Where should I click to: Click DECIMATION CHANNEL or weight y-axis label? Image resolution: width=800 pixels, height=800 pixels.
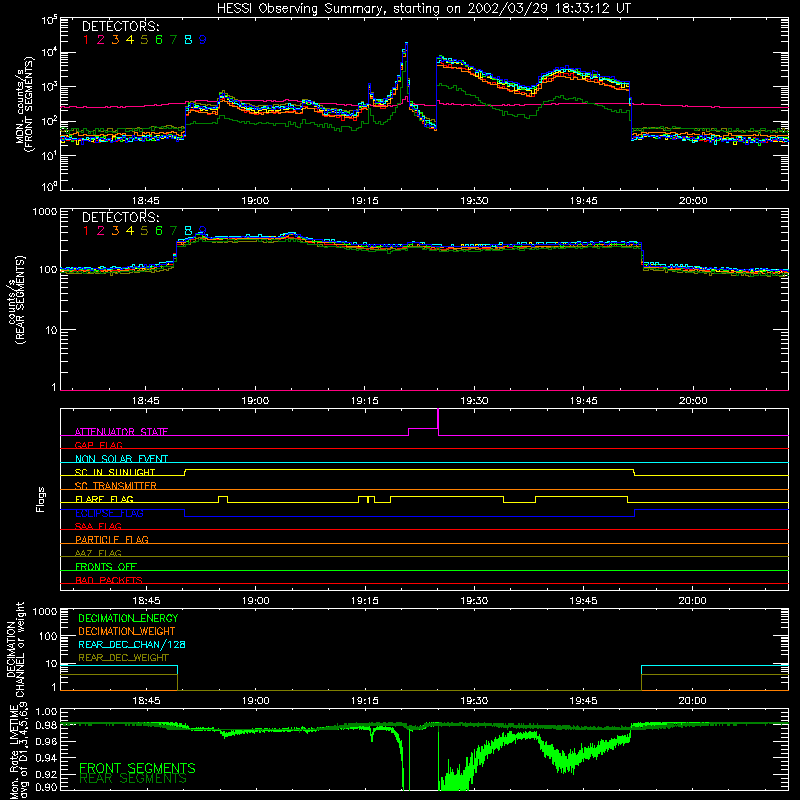pyautogui.click(x=15, y=649)
